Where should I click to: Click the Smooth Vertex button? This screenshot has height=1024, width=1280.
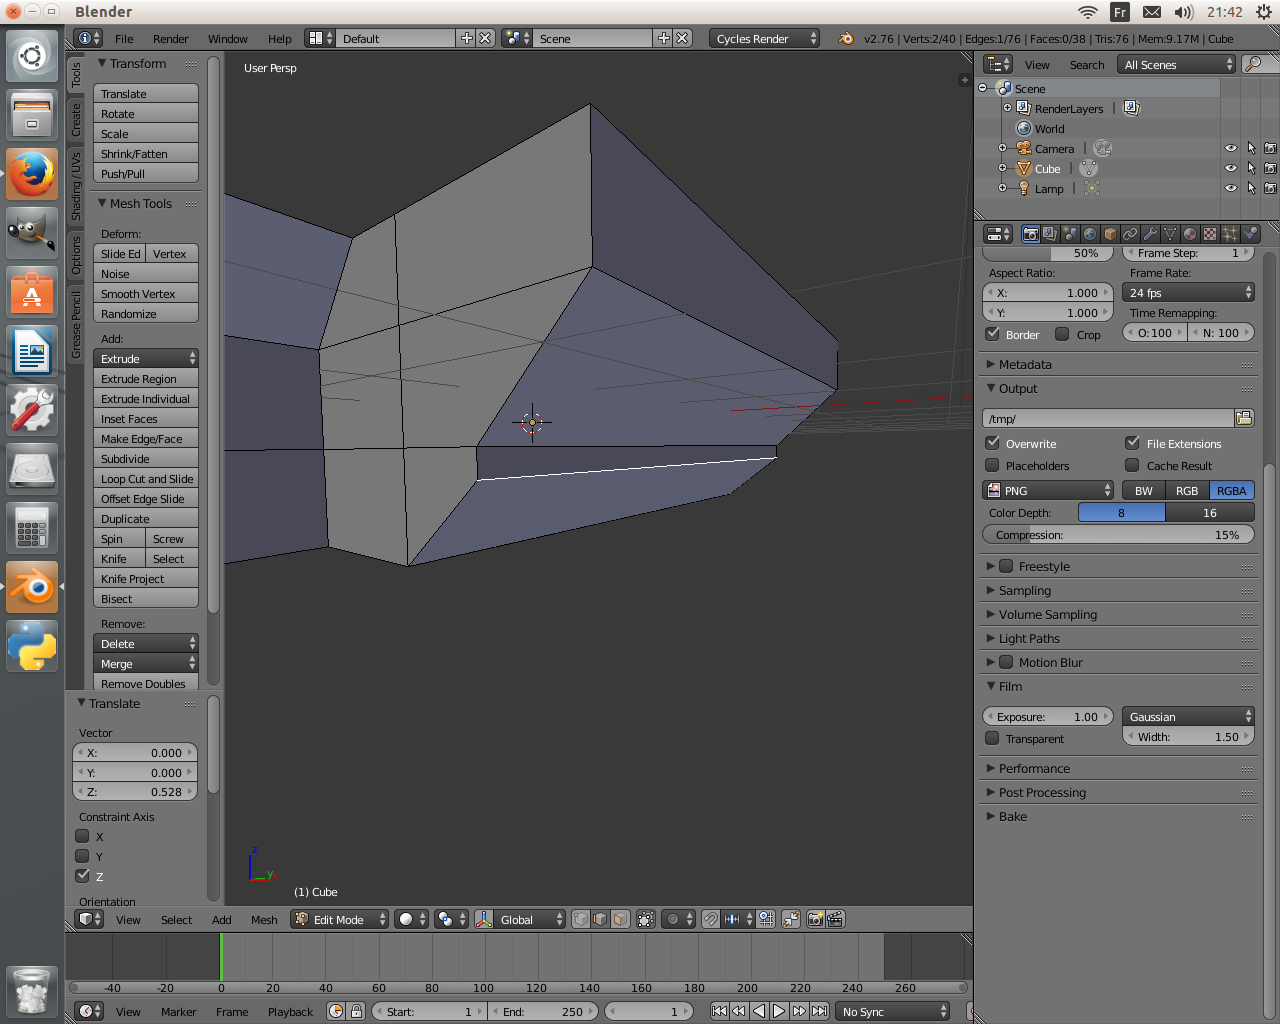click(146, 293)
